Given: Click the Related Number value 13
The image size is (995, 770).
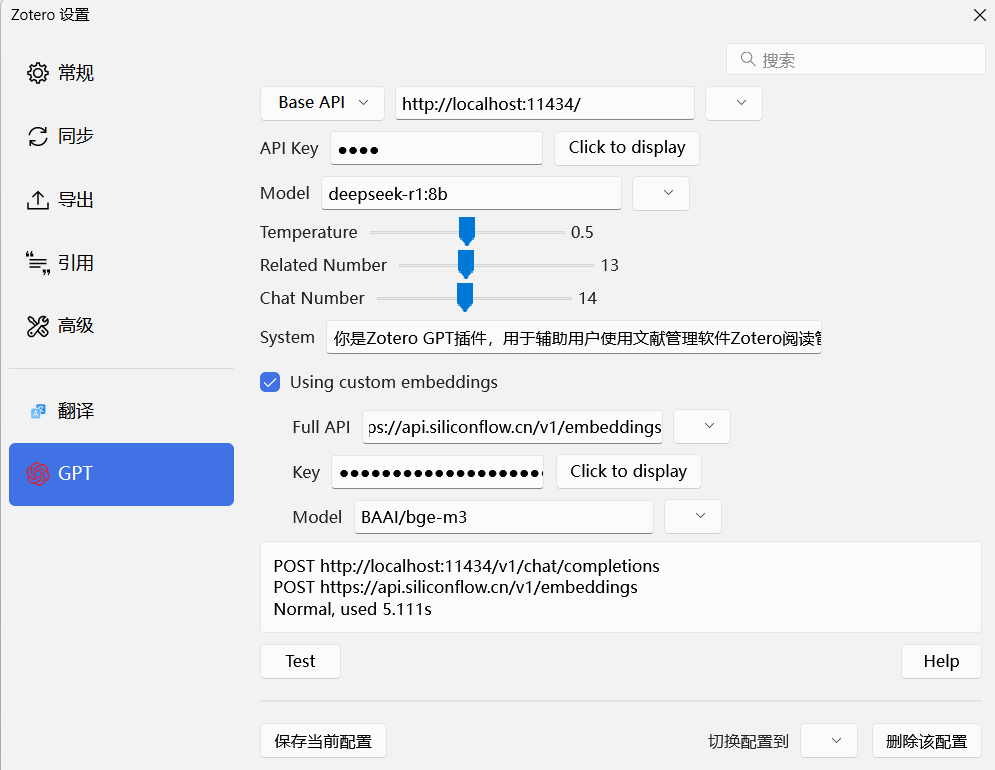Looking at the screenshot, I should click(x=609, y=265).
